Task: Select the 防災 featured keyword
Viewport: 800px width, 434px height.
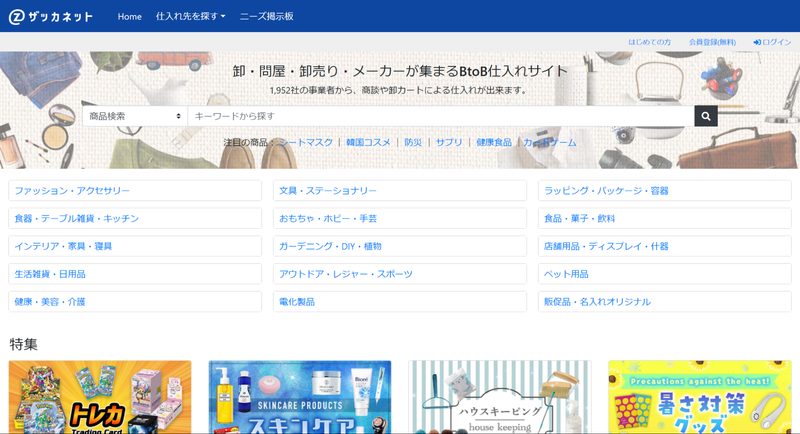Action: click(413, 142)
